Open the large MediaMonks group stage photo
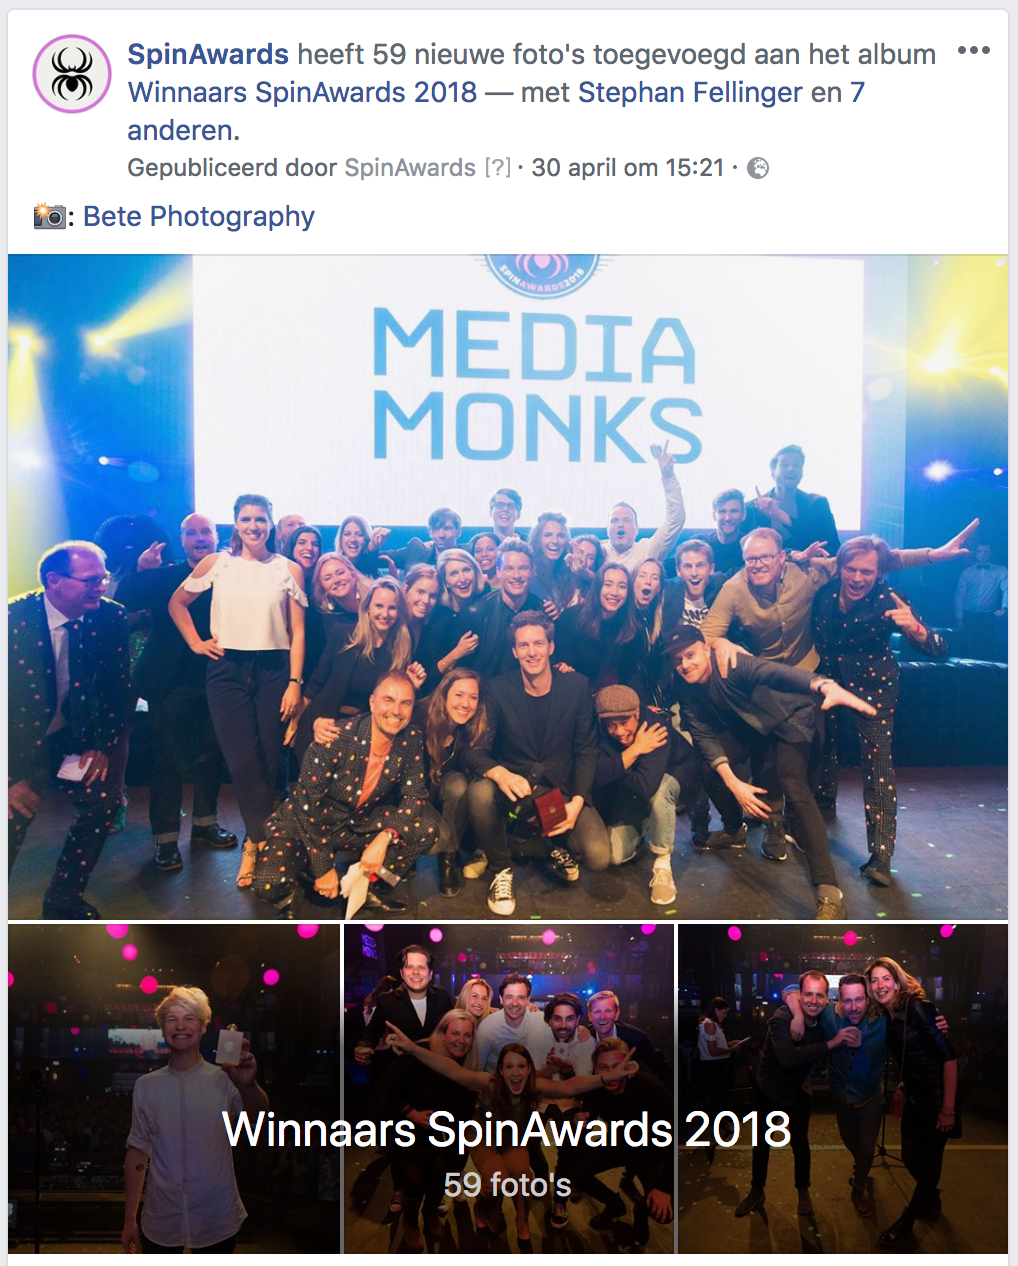The height and width of the screenshot is (1266, 1018). 508,587
